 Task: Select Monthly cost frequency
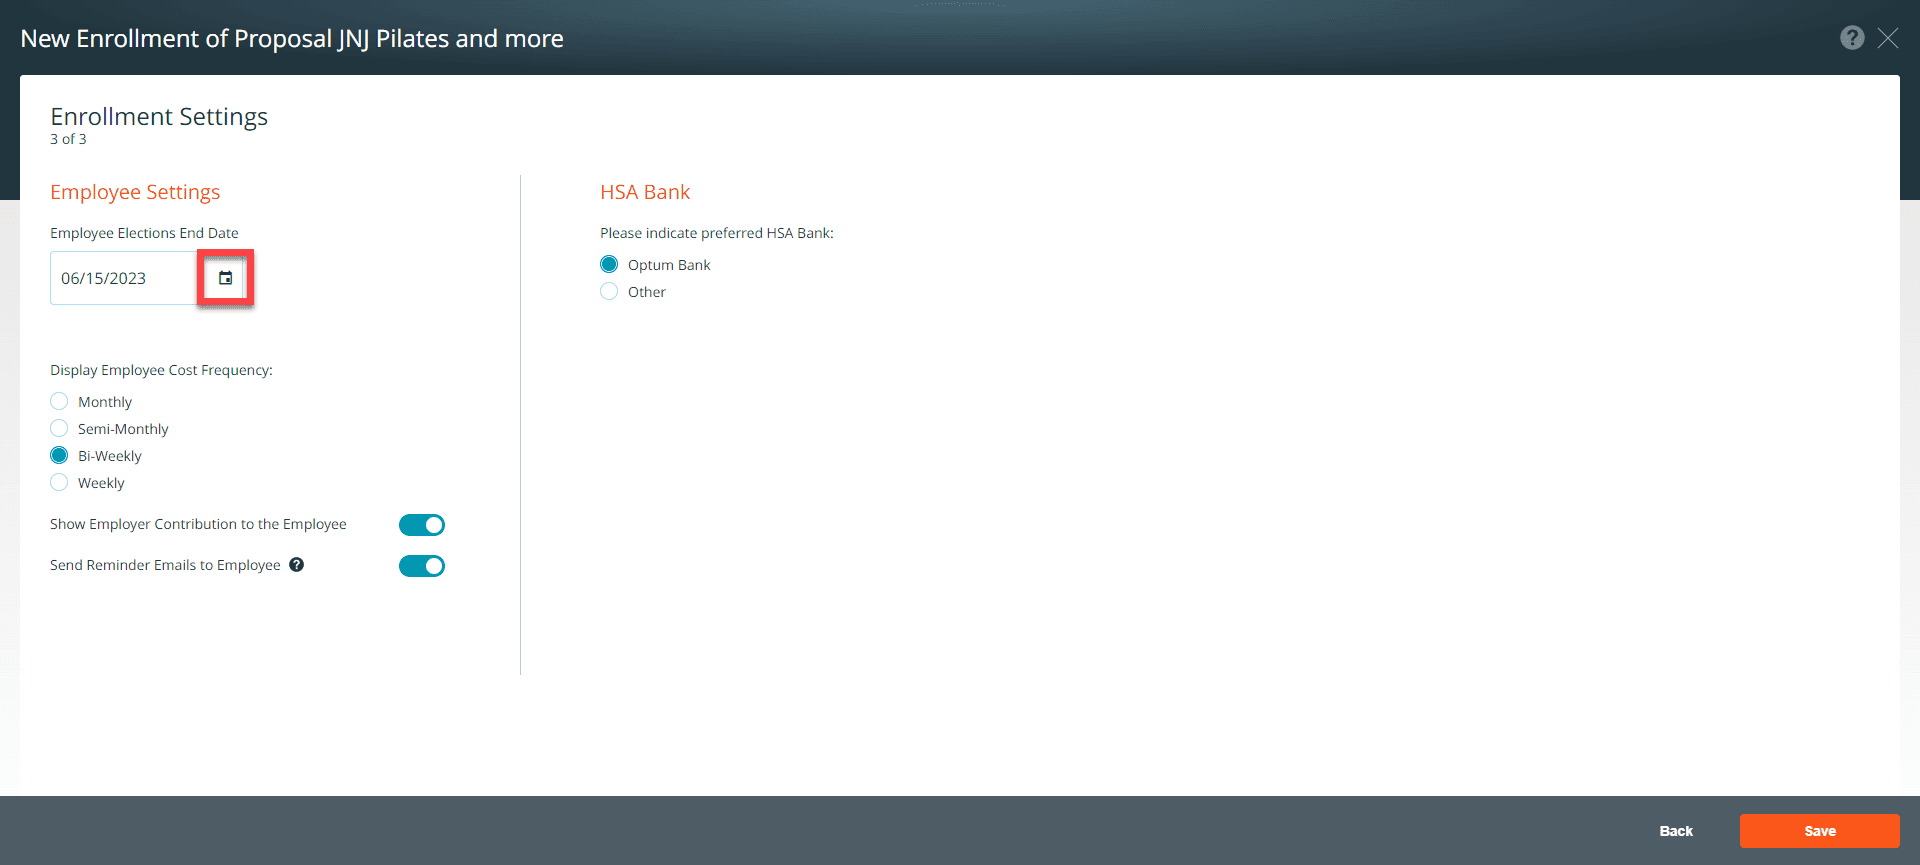[59, 402]
